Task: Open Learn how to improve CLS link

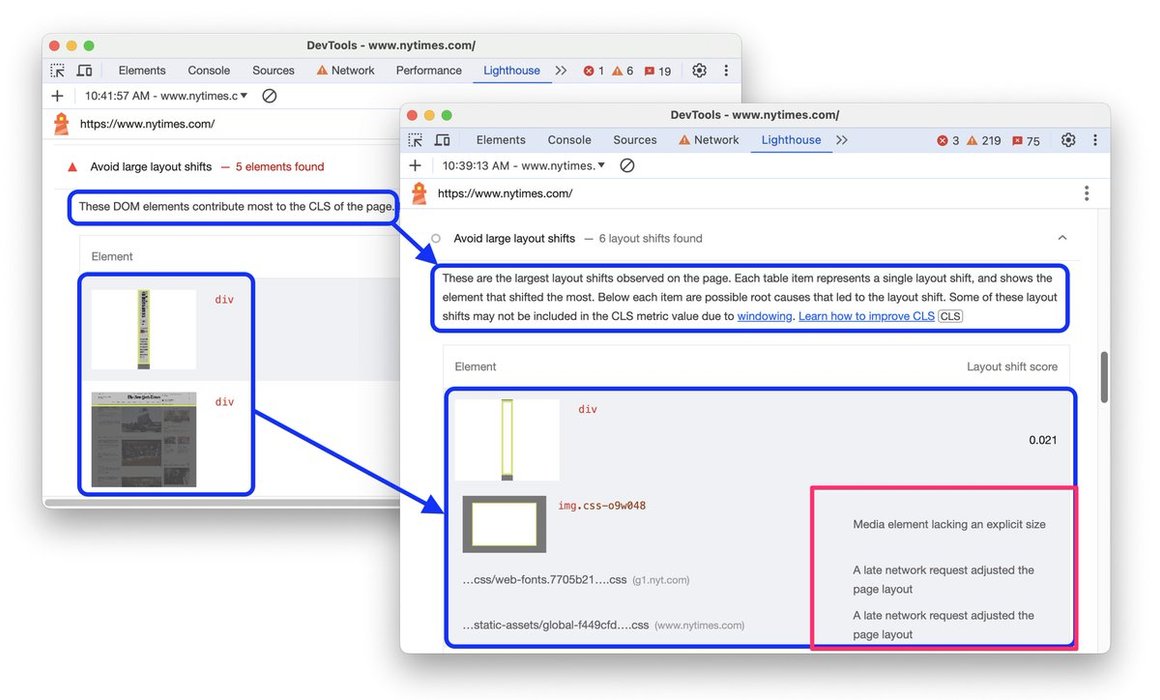Action: click(x=866, y=316)
